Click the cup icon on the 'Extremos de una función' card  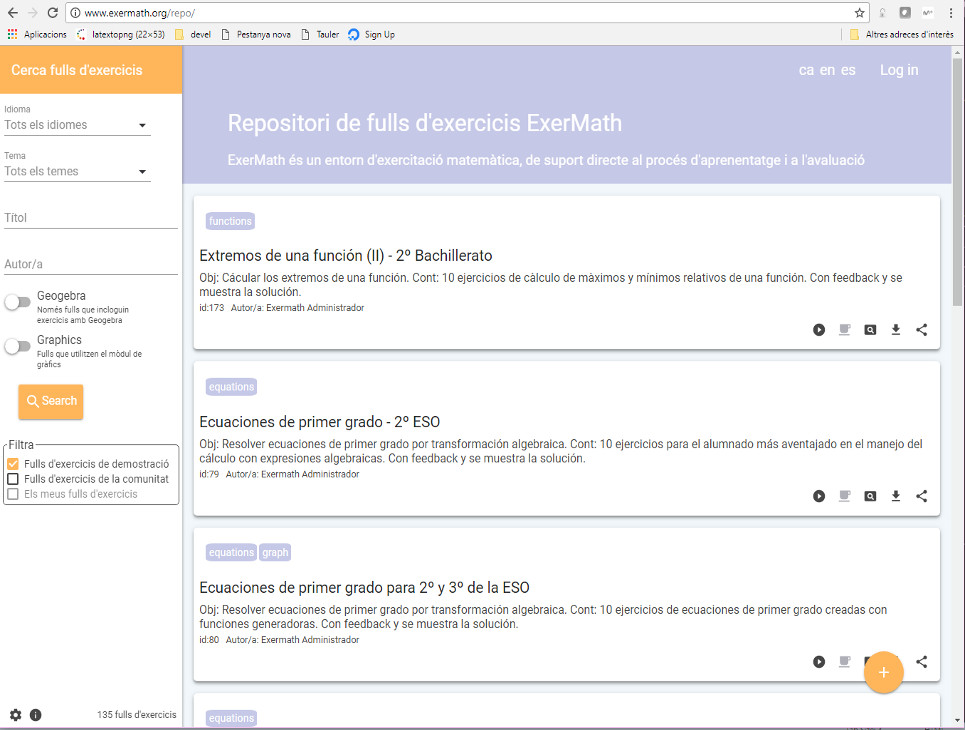(844, 330)
